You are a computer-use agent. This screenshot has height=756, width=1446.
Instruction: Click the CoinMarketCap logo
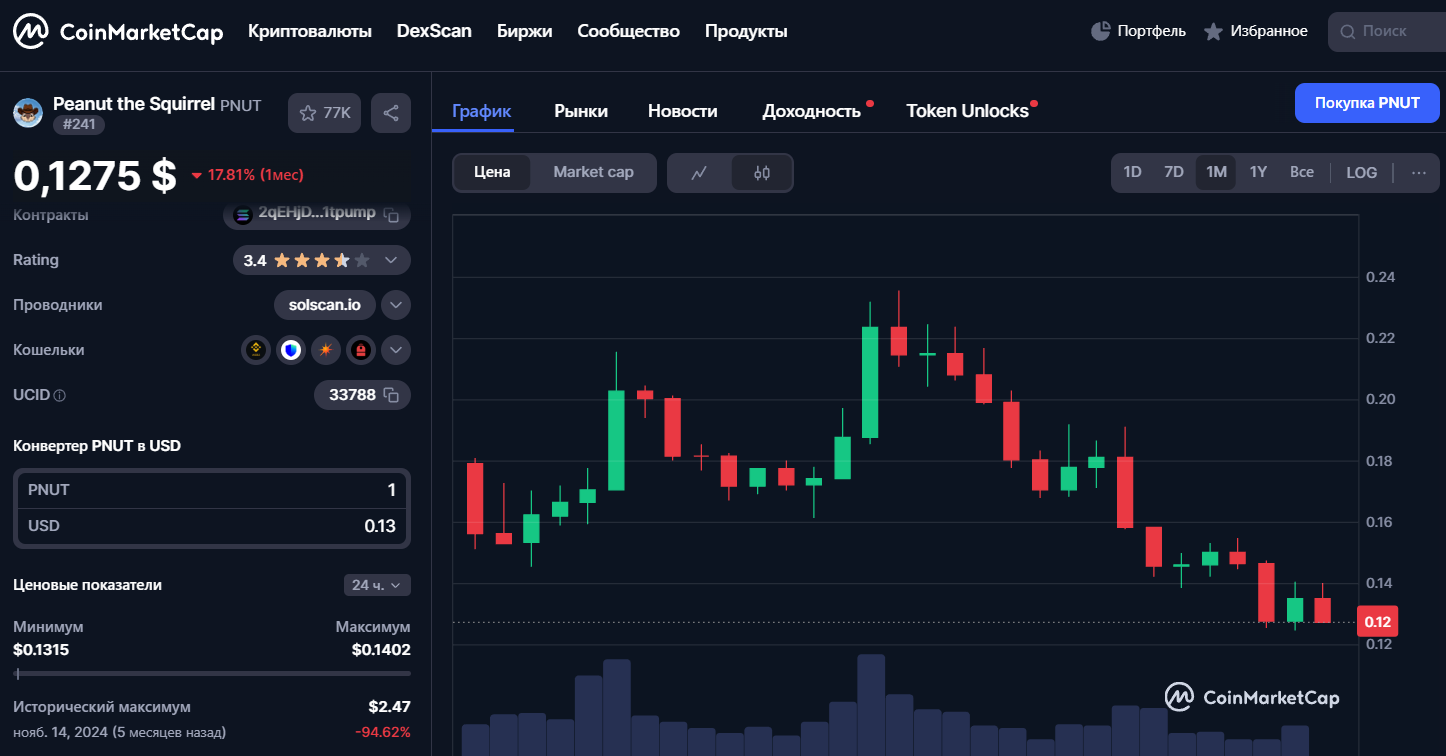pos(118,32)
